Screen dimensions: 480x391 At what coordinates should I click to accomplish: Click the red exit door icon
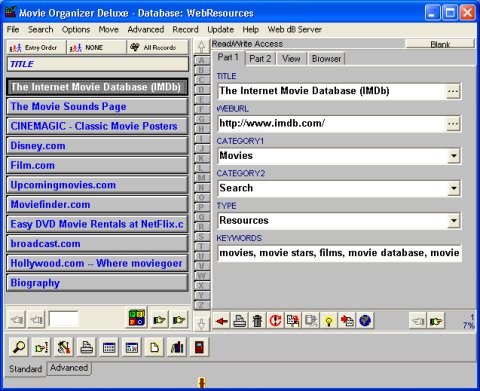[199, 347]
